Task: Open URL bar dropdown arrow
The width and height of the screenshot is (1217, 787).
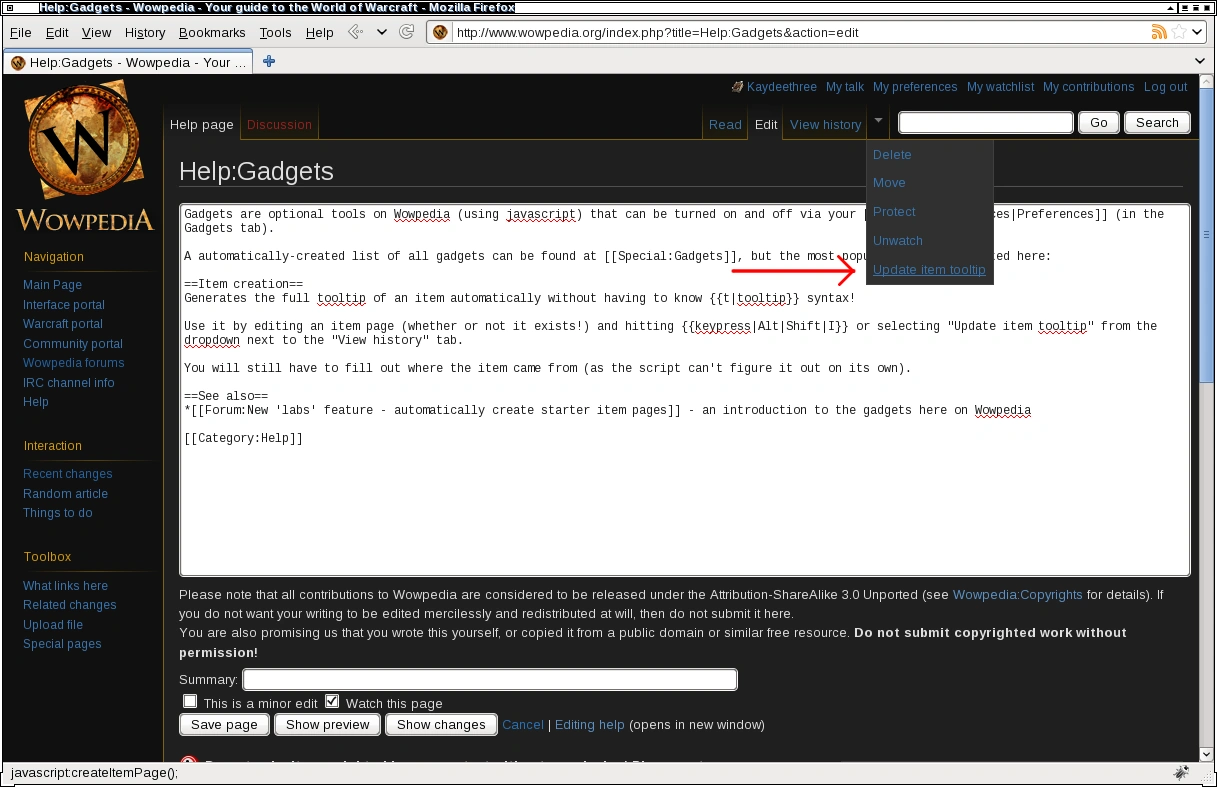Action: tap(1197, 32)
